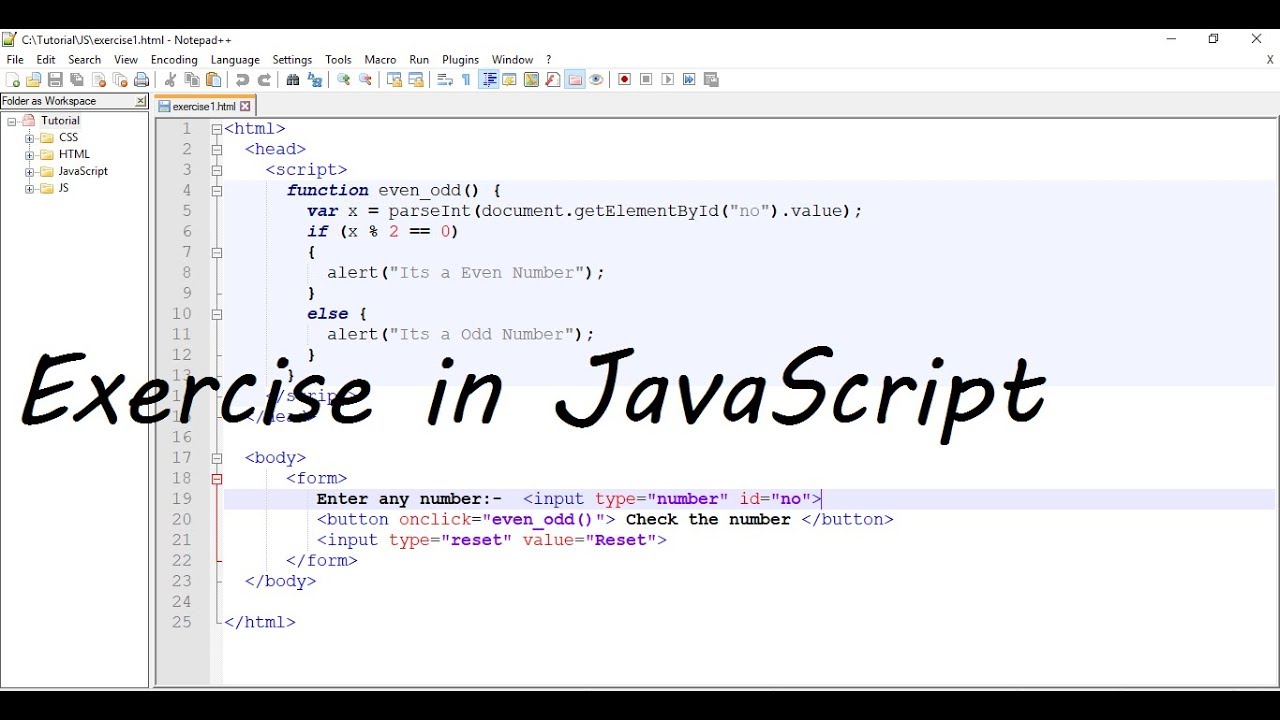Screen dimensions: 1280x720
Task: Open the ? help menu
Action: click(548, 60)
